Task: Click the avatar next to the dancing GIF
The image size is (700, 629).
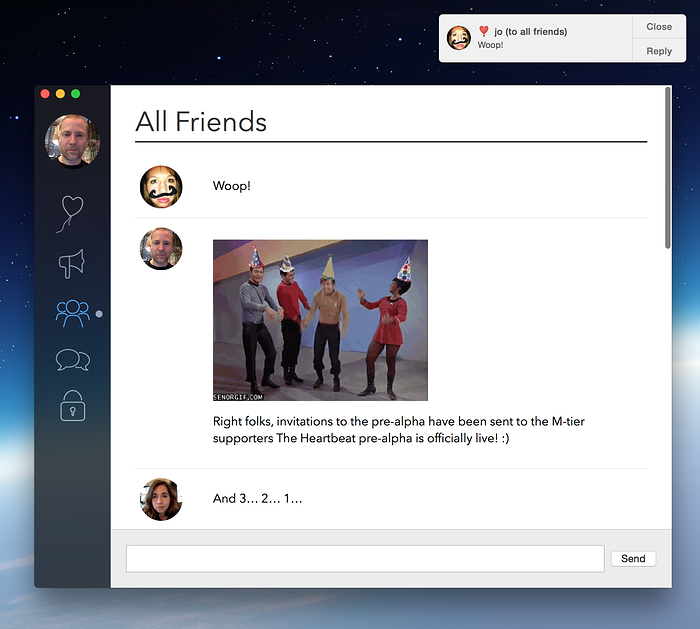Action: point(161,249)
